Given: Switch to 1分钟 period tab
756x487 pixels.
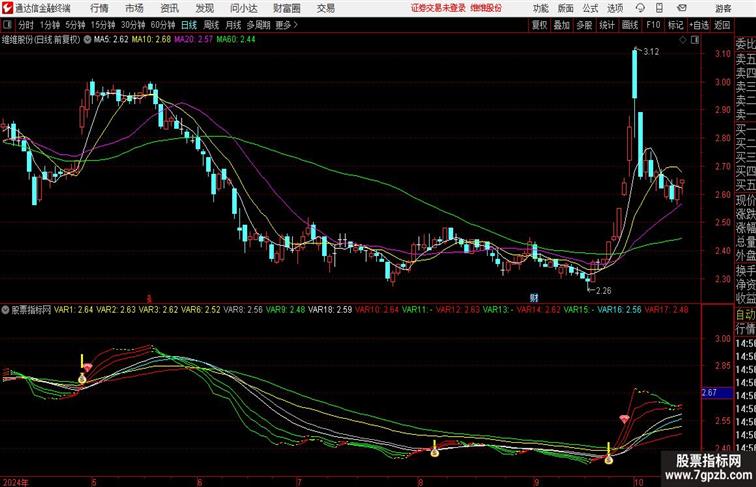Looking at the screenshot, I should pos(50,25).
